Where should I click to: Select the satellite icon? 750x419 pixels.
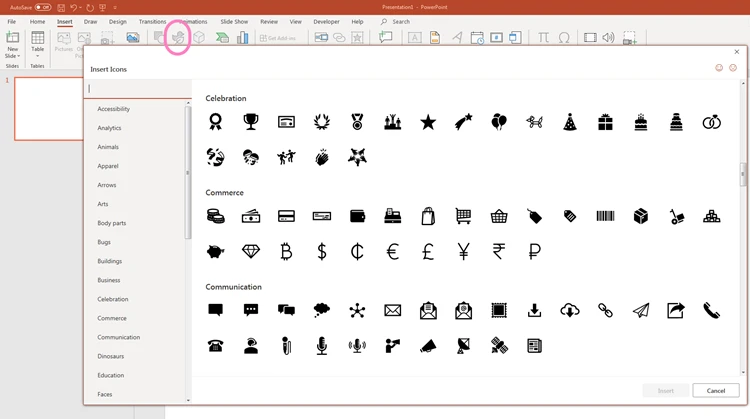(499, 346)
